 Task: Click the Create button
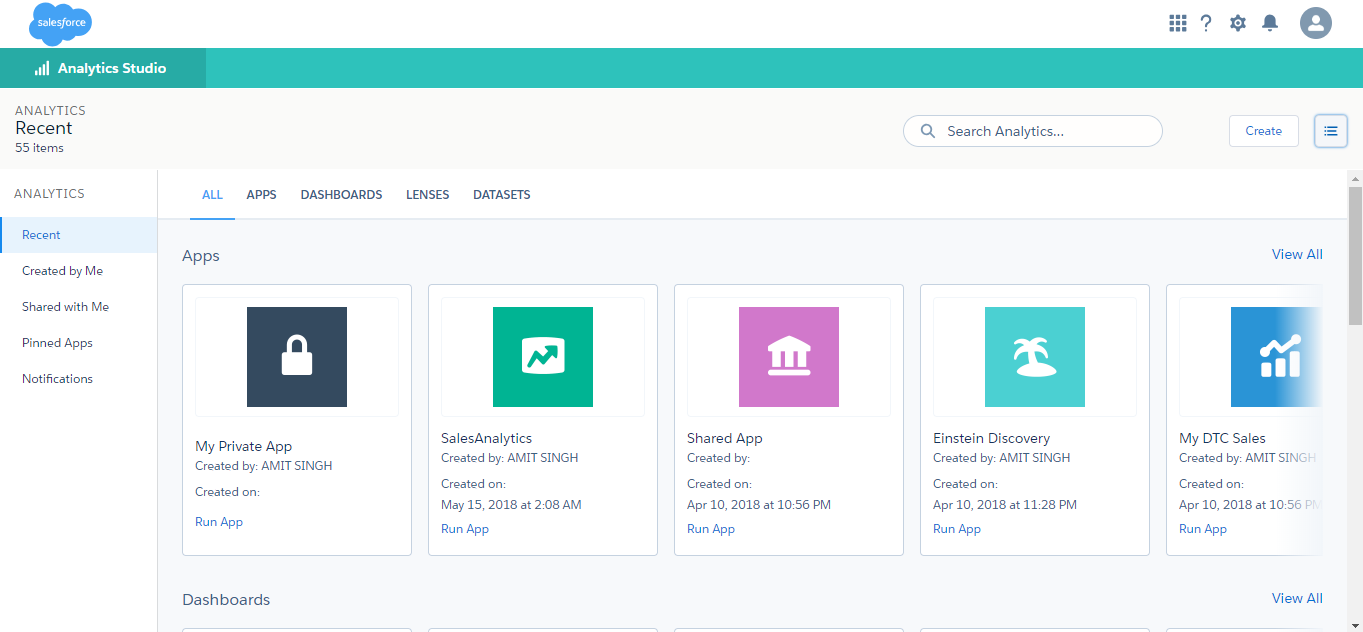[x=1263, y=131]
